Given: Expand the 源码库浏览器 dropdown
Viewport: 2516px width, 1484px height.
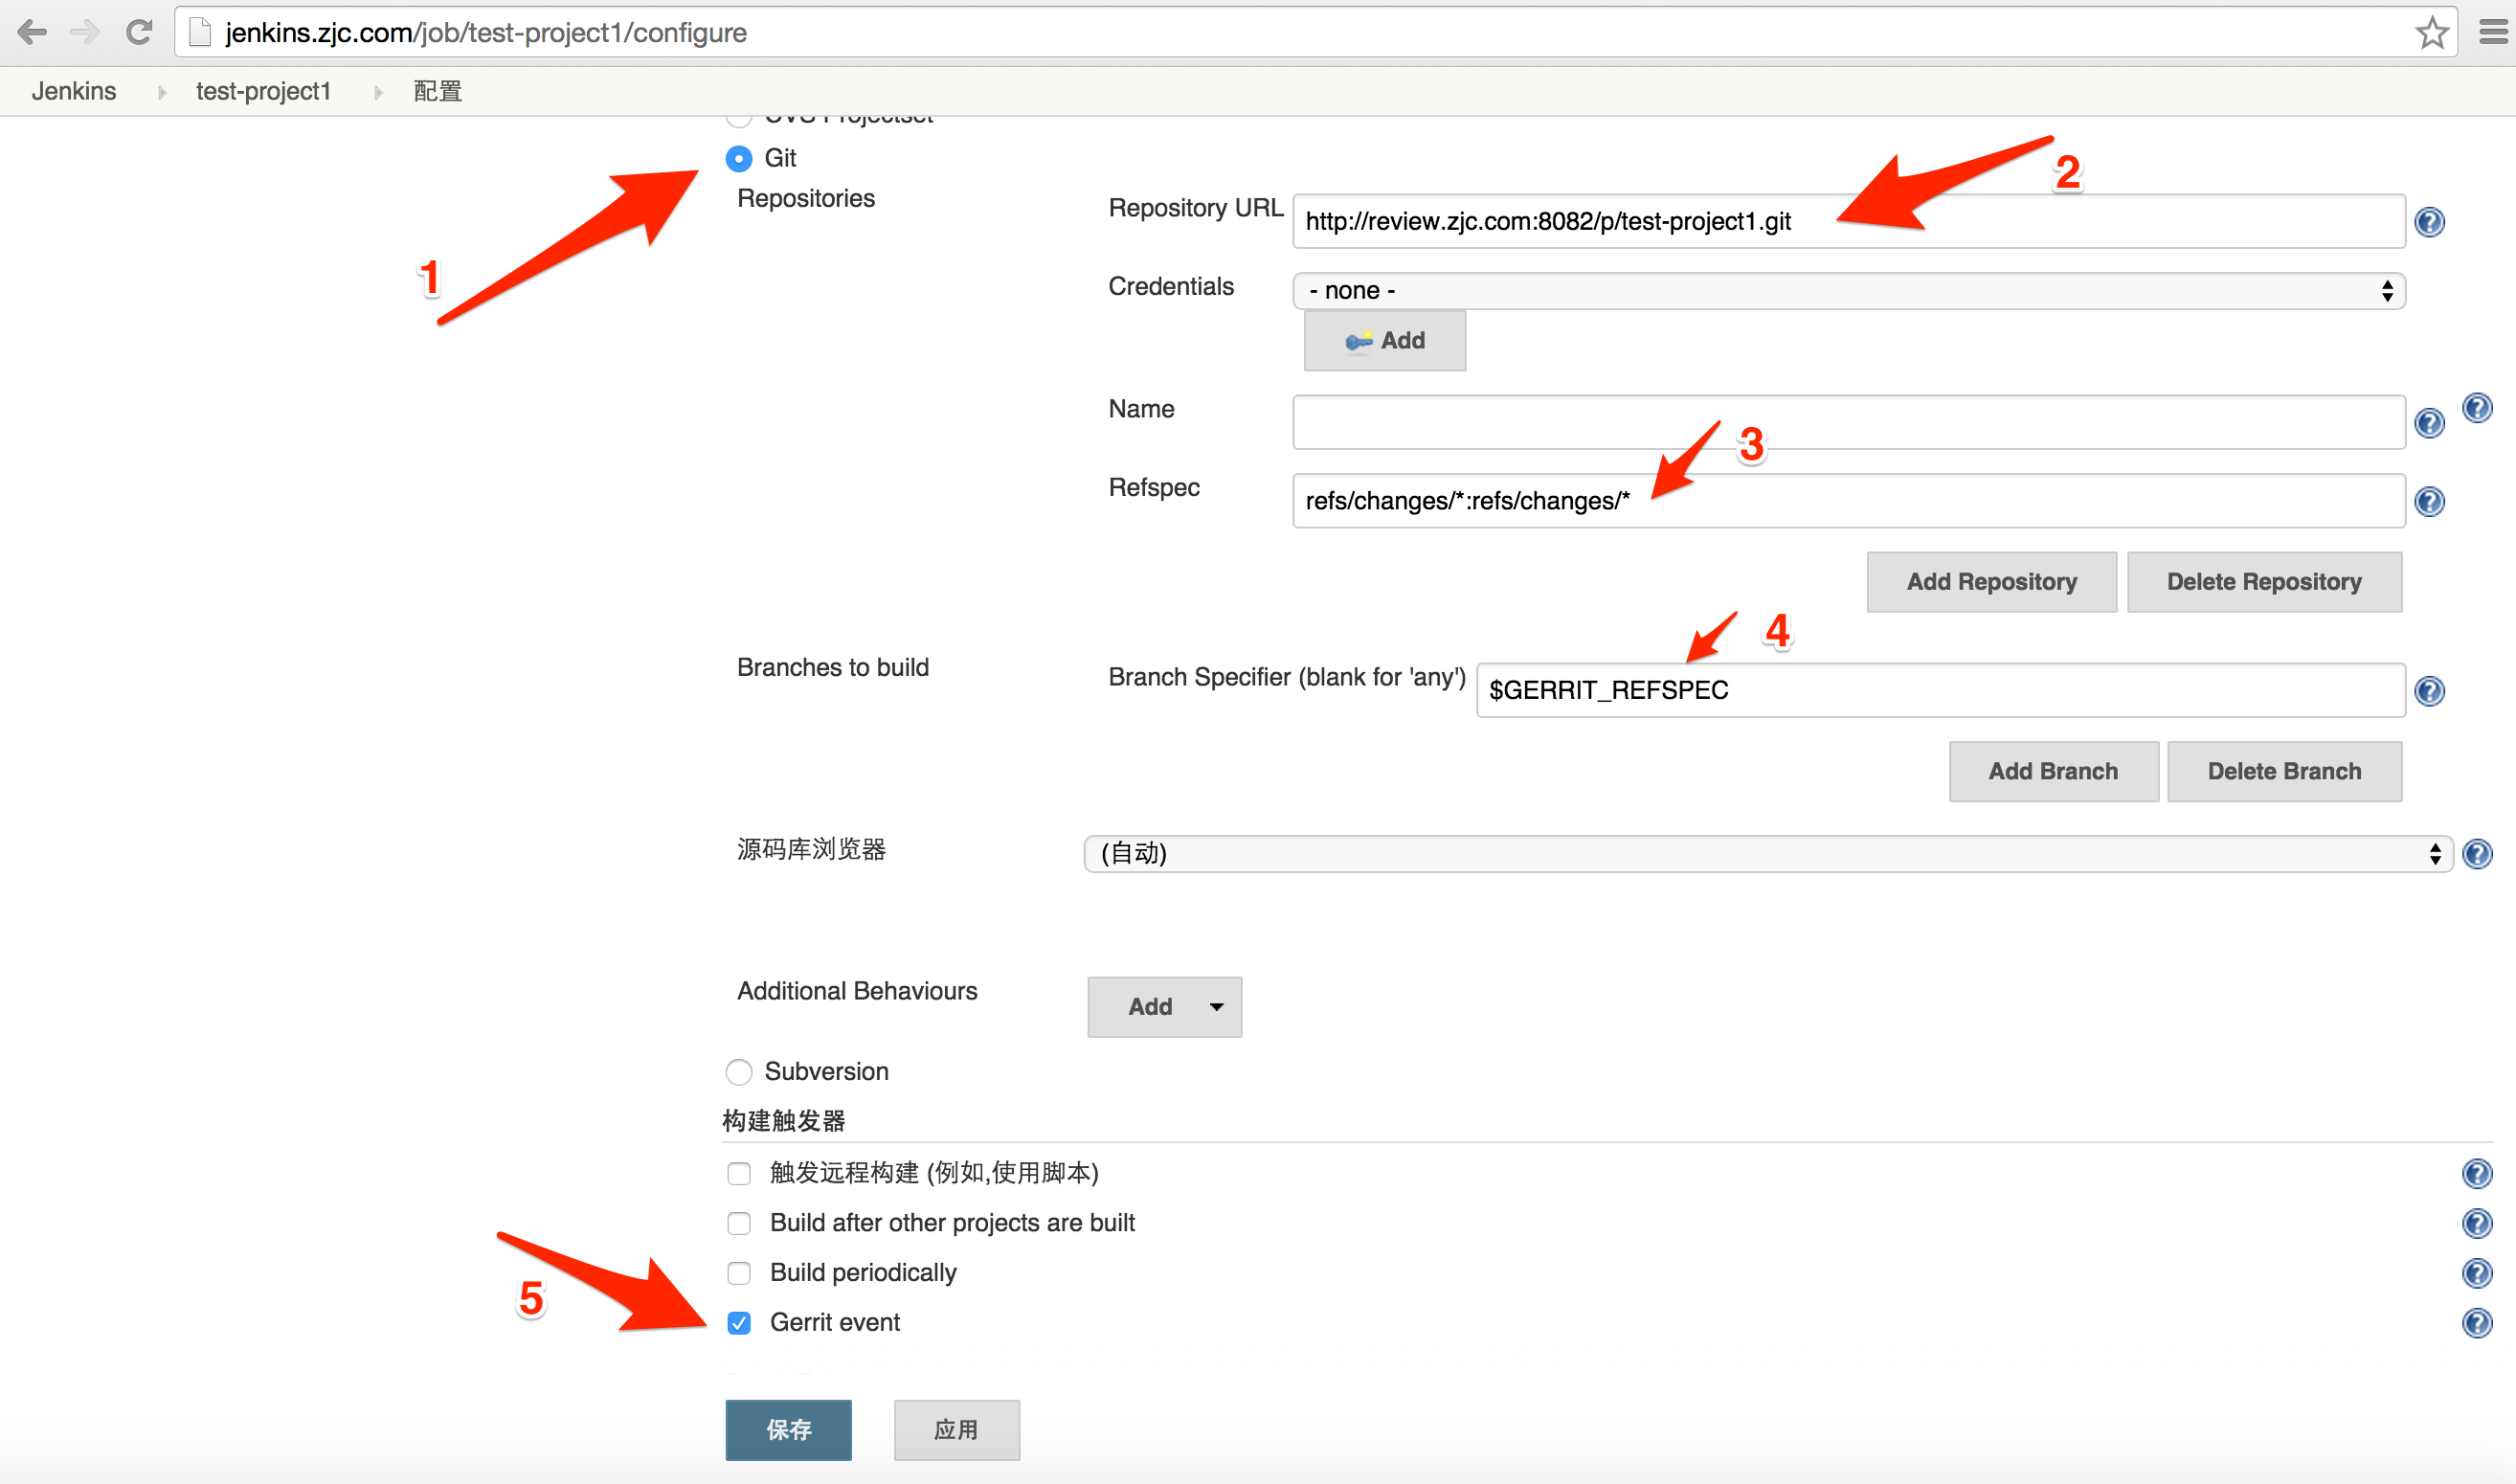Looking at the screenshot, I should (x=1765, y=853).
